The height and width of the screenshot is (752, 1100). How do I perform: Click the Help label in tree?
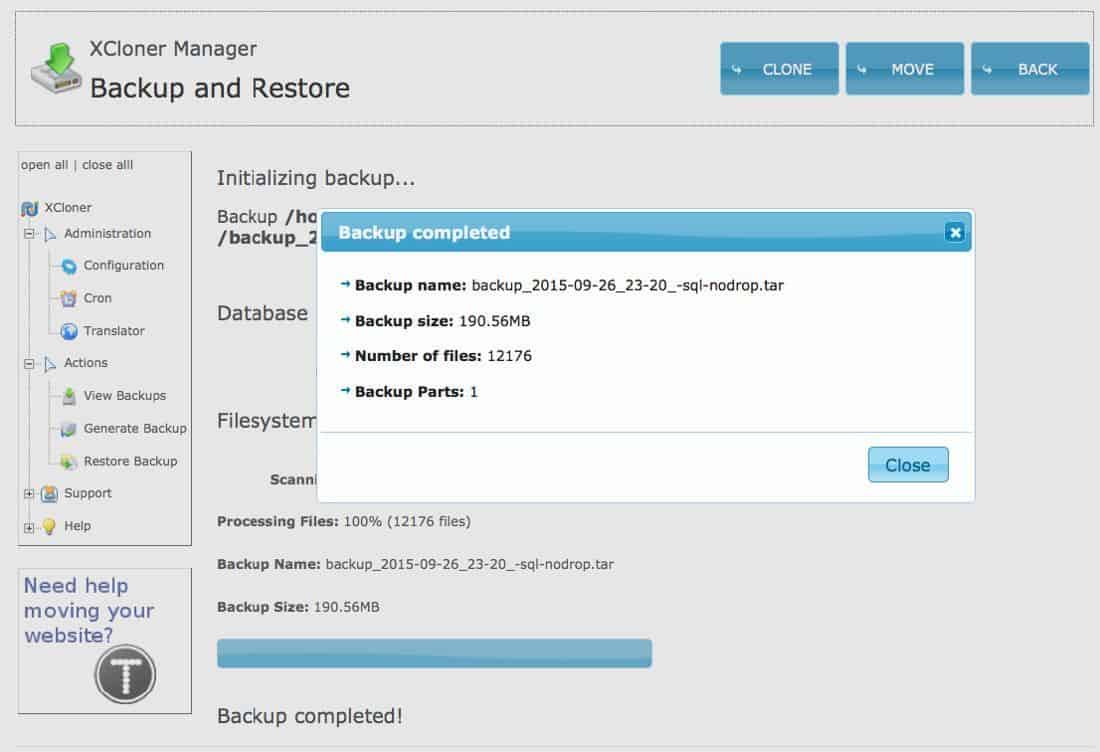pyautogui.click(x=77, y=525)
